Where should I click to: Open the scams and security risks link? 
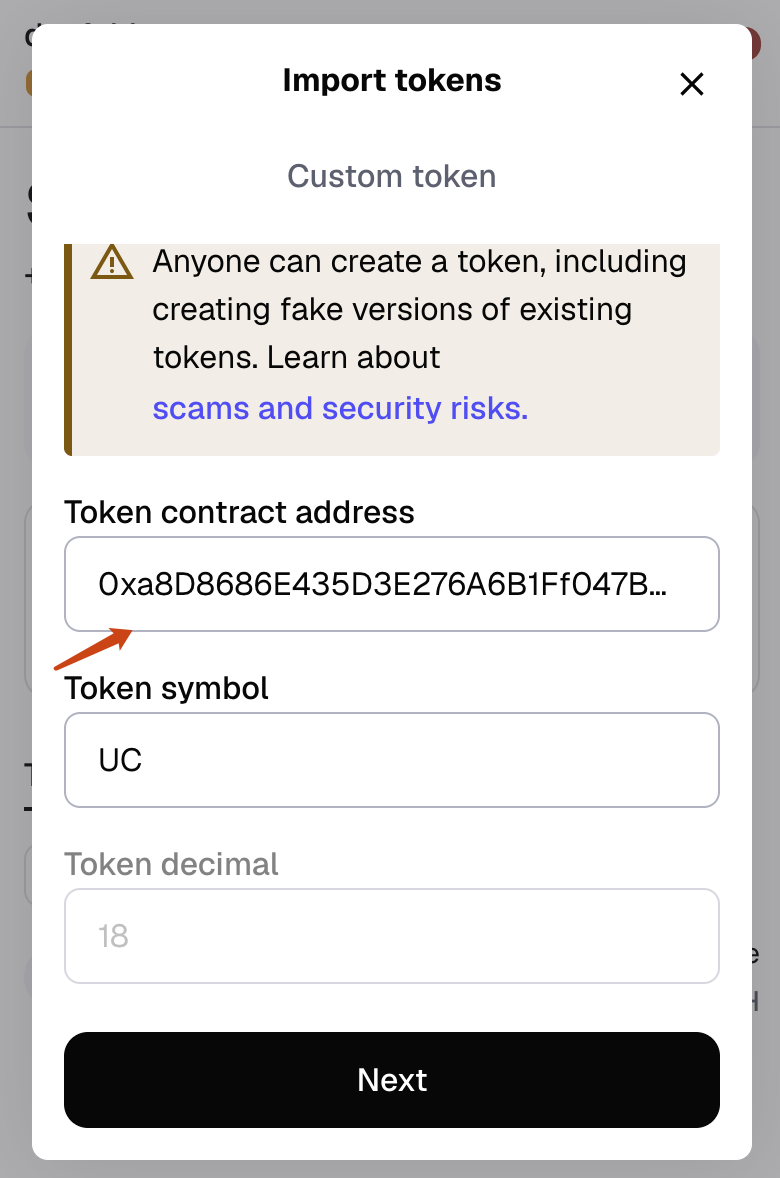339,408
